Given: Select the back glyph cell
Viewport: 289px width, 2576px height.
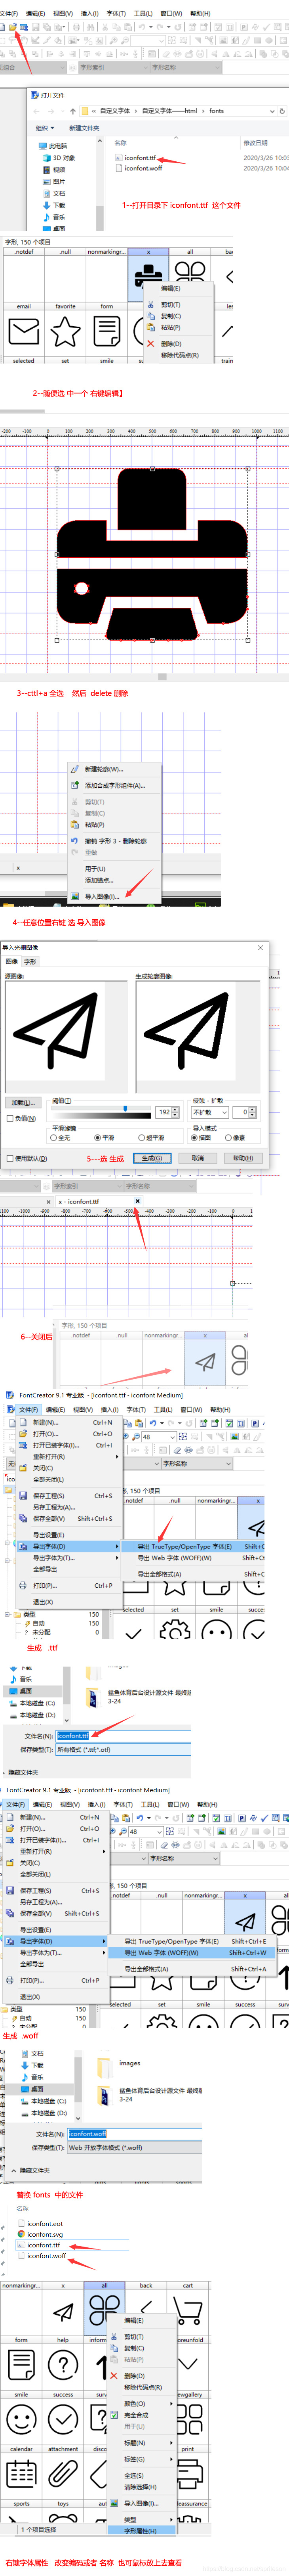Looking at the screenshot, I should pyautogui.click(x=146, y=2309).
